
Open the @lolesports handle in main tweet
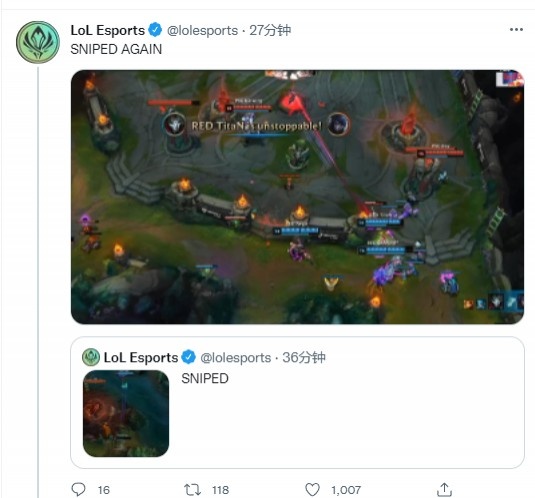pyautogui.click(x=202, y=30)
